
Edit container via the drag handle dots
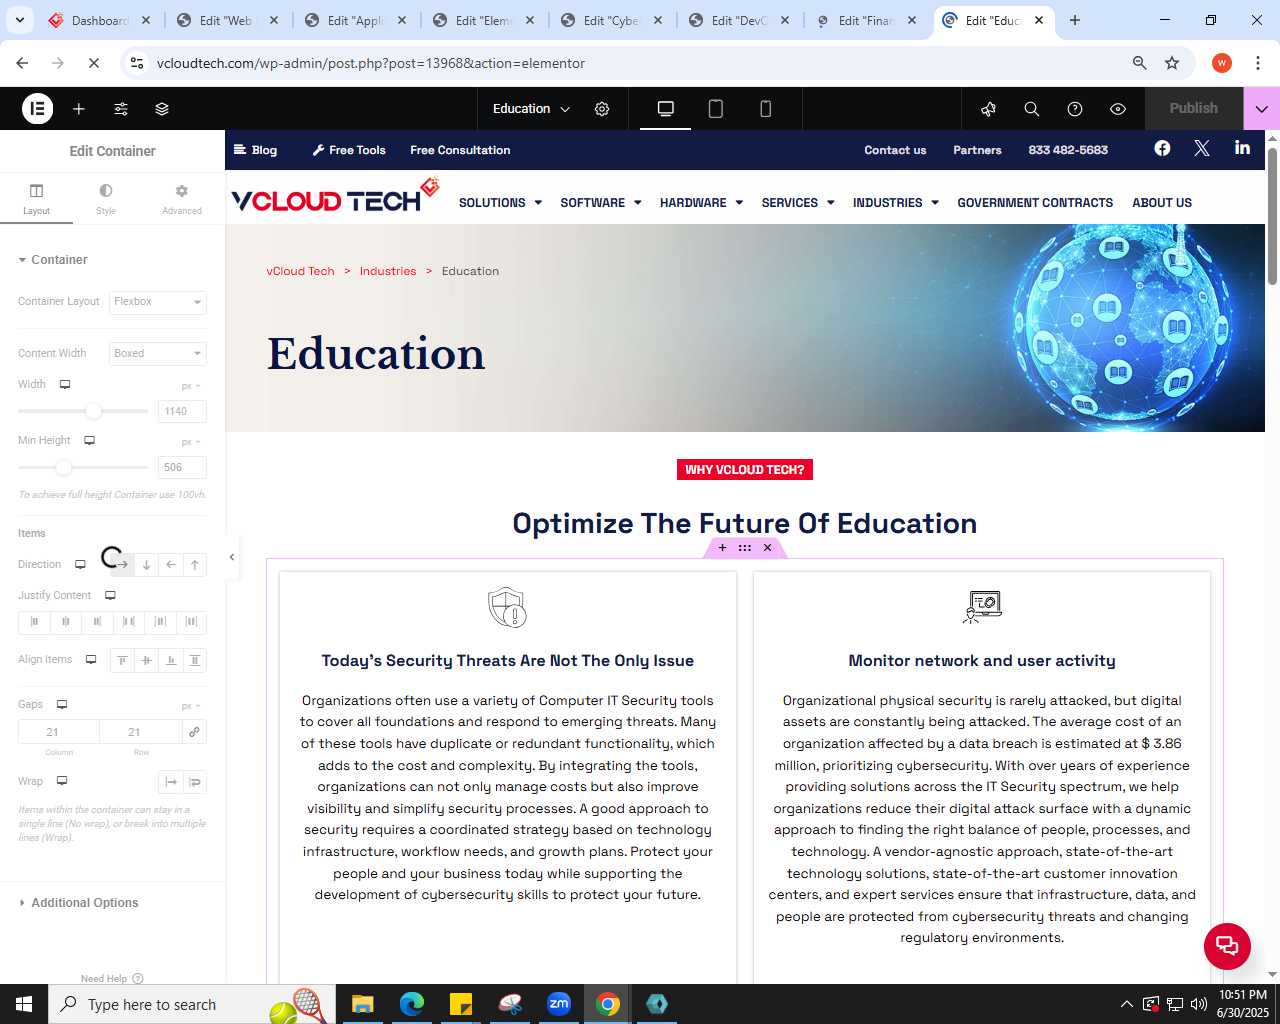click(x=745, y=548)
